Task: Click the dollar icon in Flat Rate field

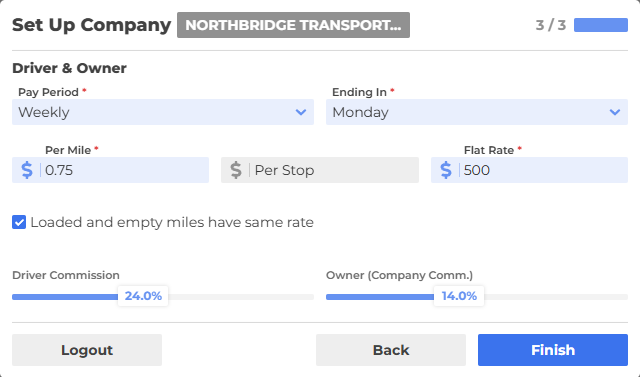Action: click(446, 170)
